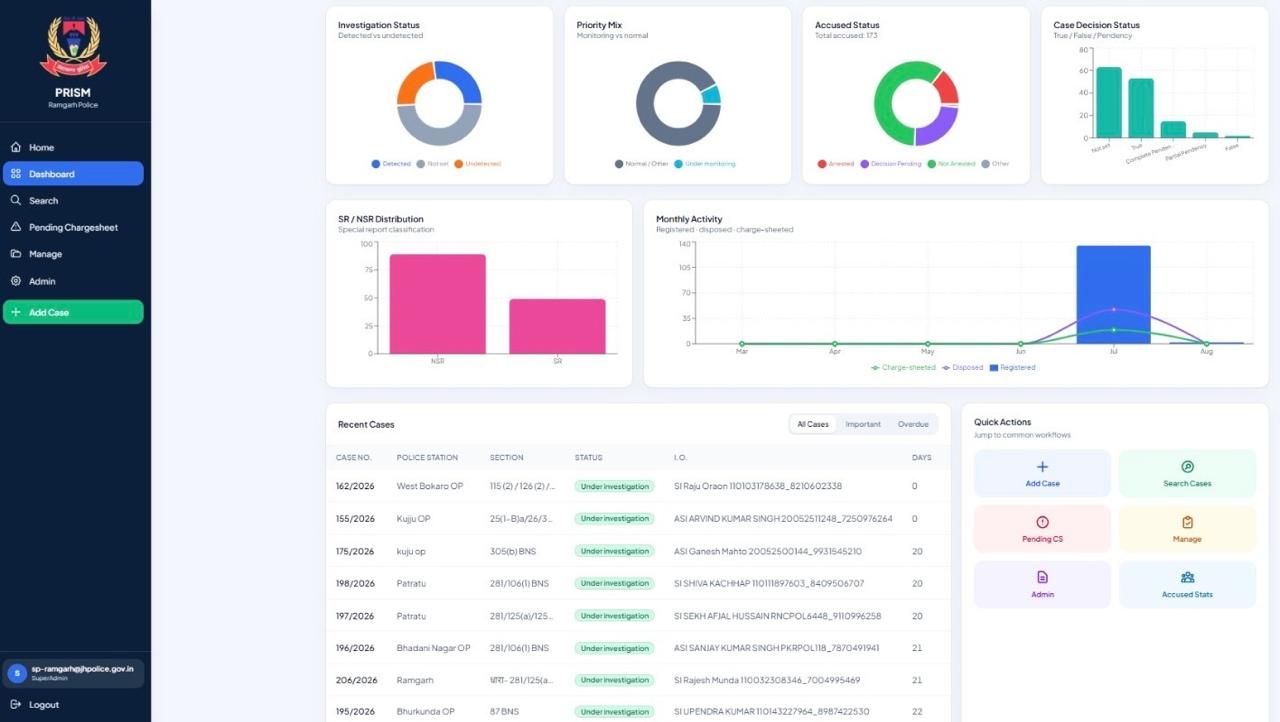This screenshot has width=1280, height=722.
Task: Toggle Under monitoring legend in Priority Mix
Action: [x=704, y=163]
